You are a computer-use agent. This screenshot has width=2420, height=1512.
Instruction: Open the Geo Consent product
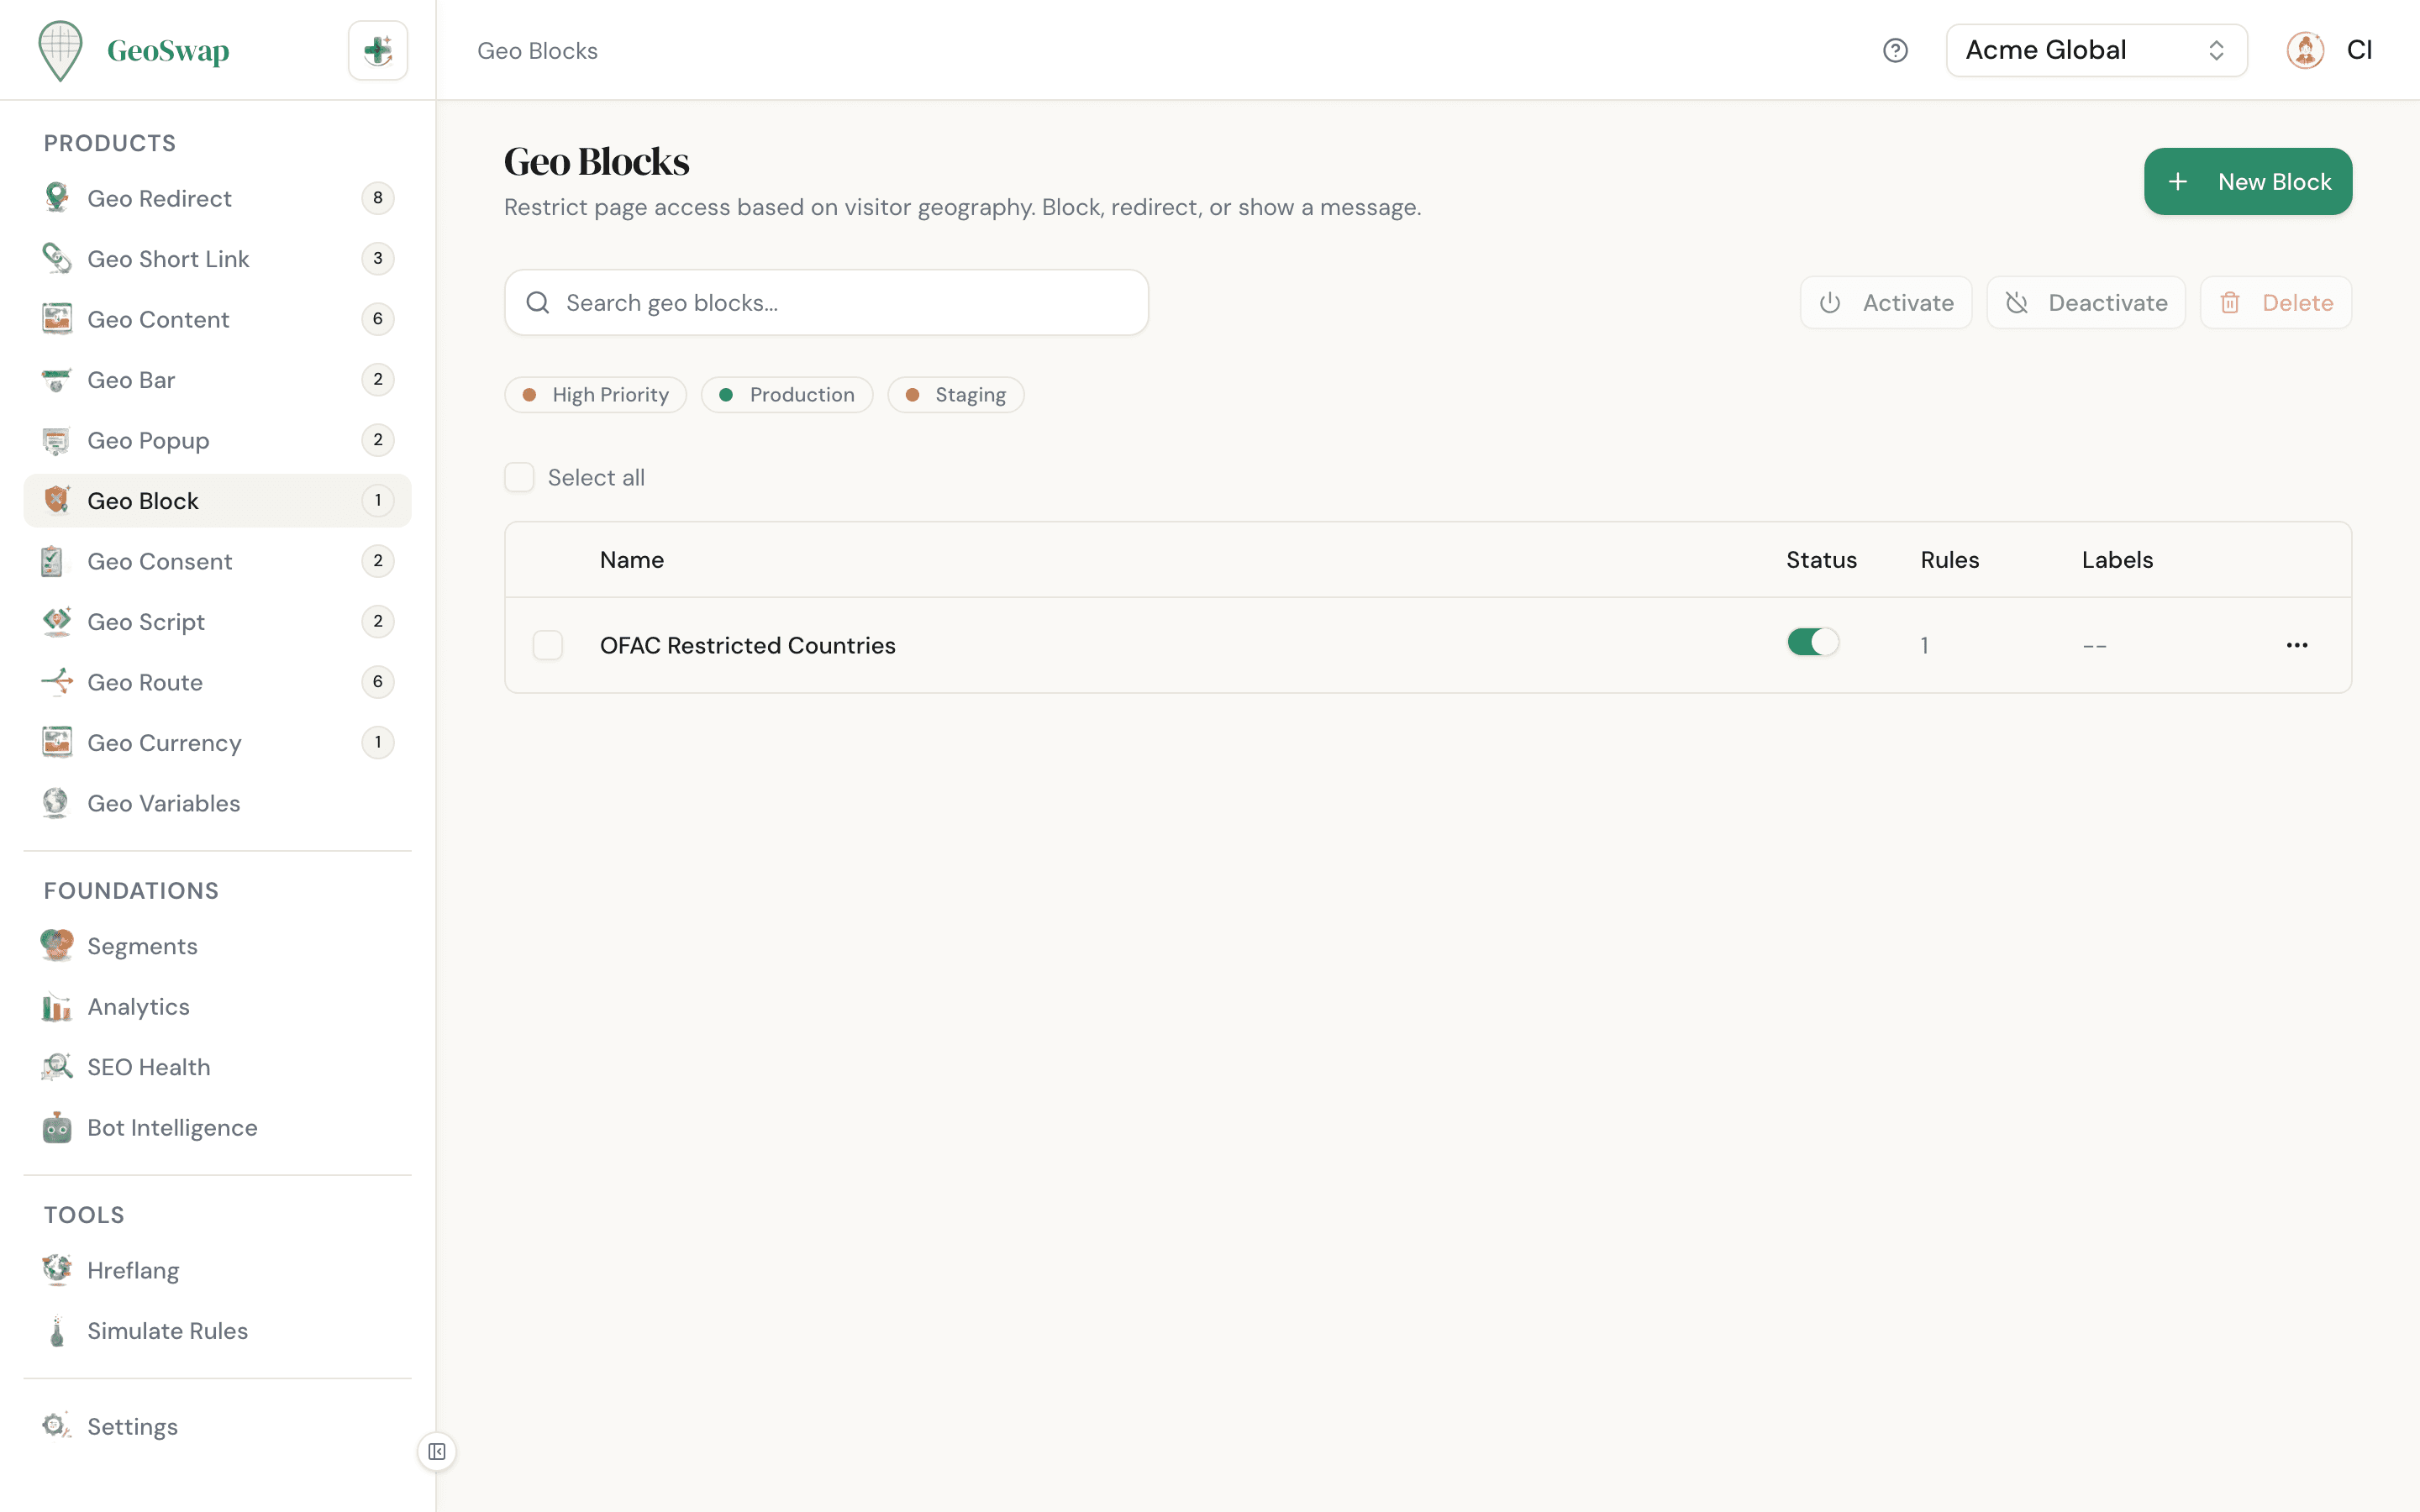(160, 561)
